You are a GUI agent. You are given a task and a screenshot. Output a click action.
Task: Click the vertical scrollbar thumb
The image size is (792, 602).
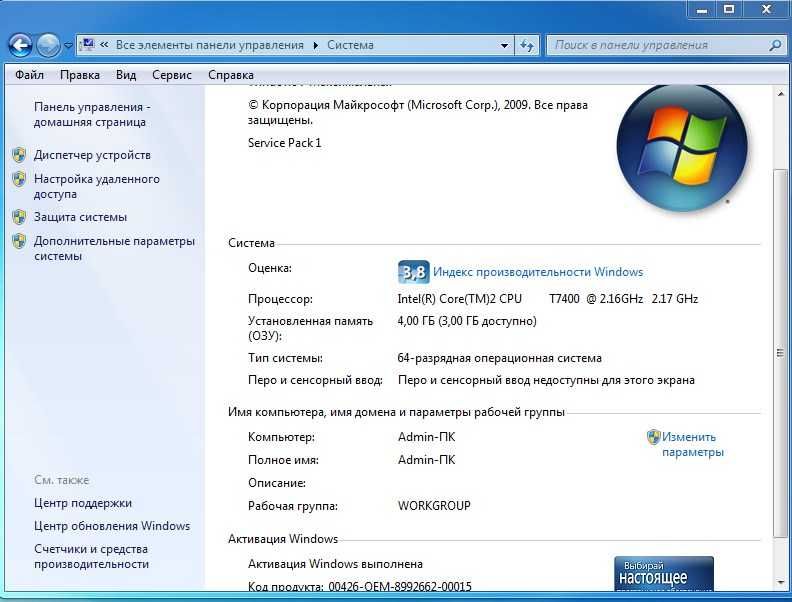click(x=780, y=354)
